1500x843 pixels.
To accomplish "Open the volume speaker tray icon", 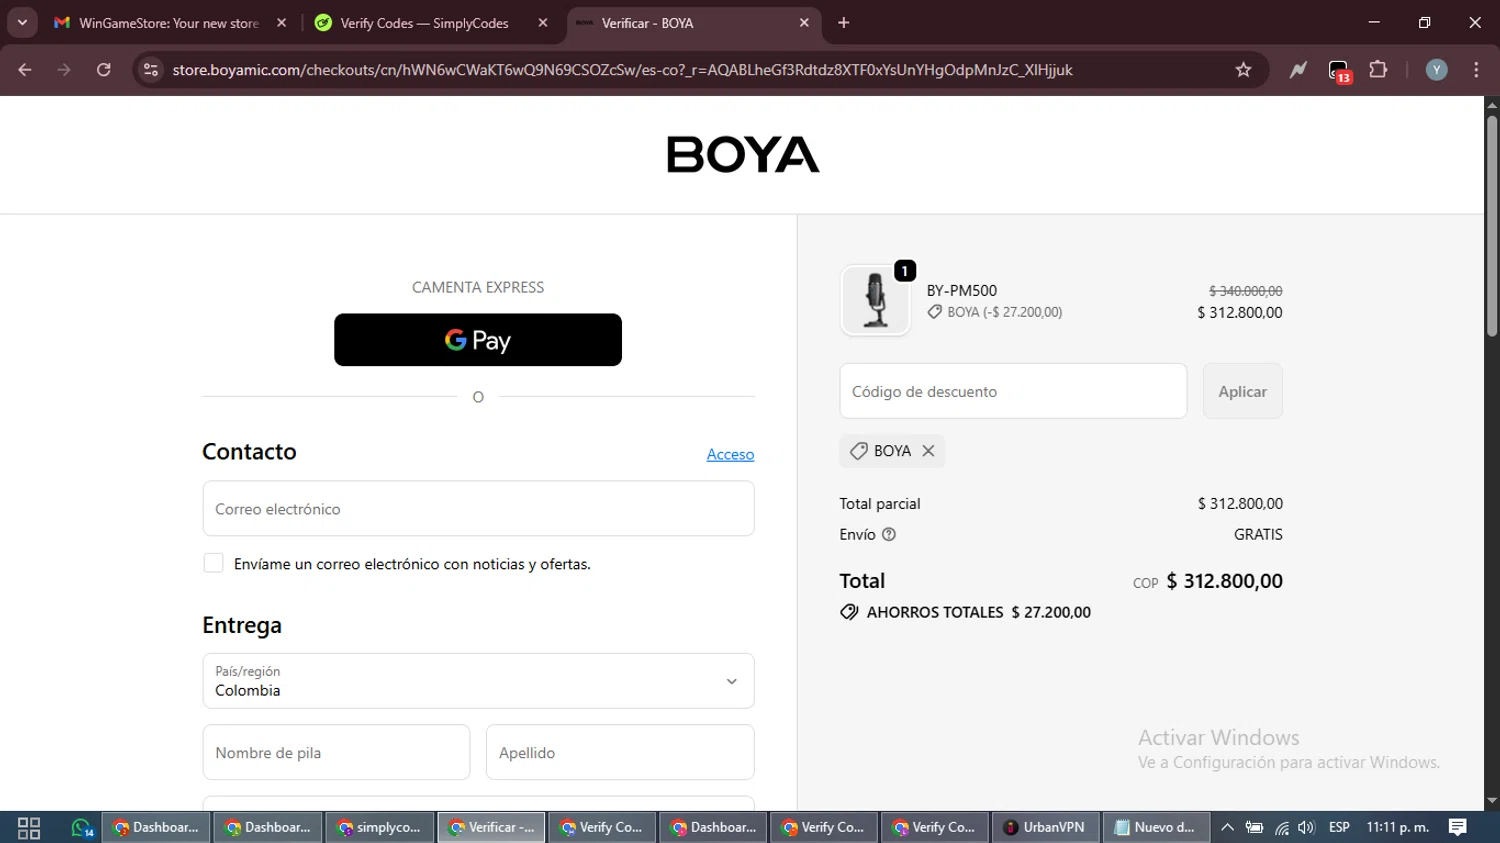I will [1306, 827].
